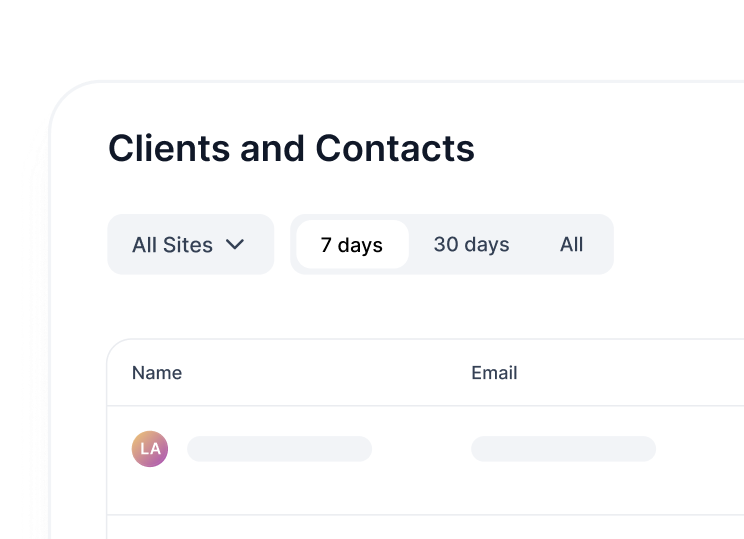Activate the highlighted 7 days pill
Image resolution: width=744 pixels, height=539 pixels.
(352, 245)
